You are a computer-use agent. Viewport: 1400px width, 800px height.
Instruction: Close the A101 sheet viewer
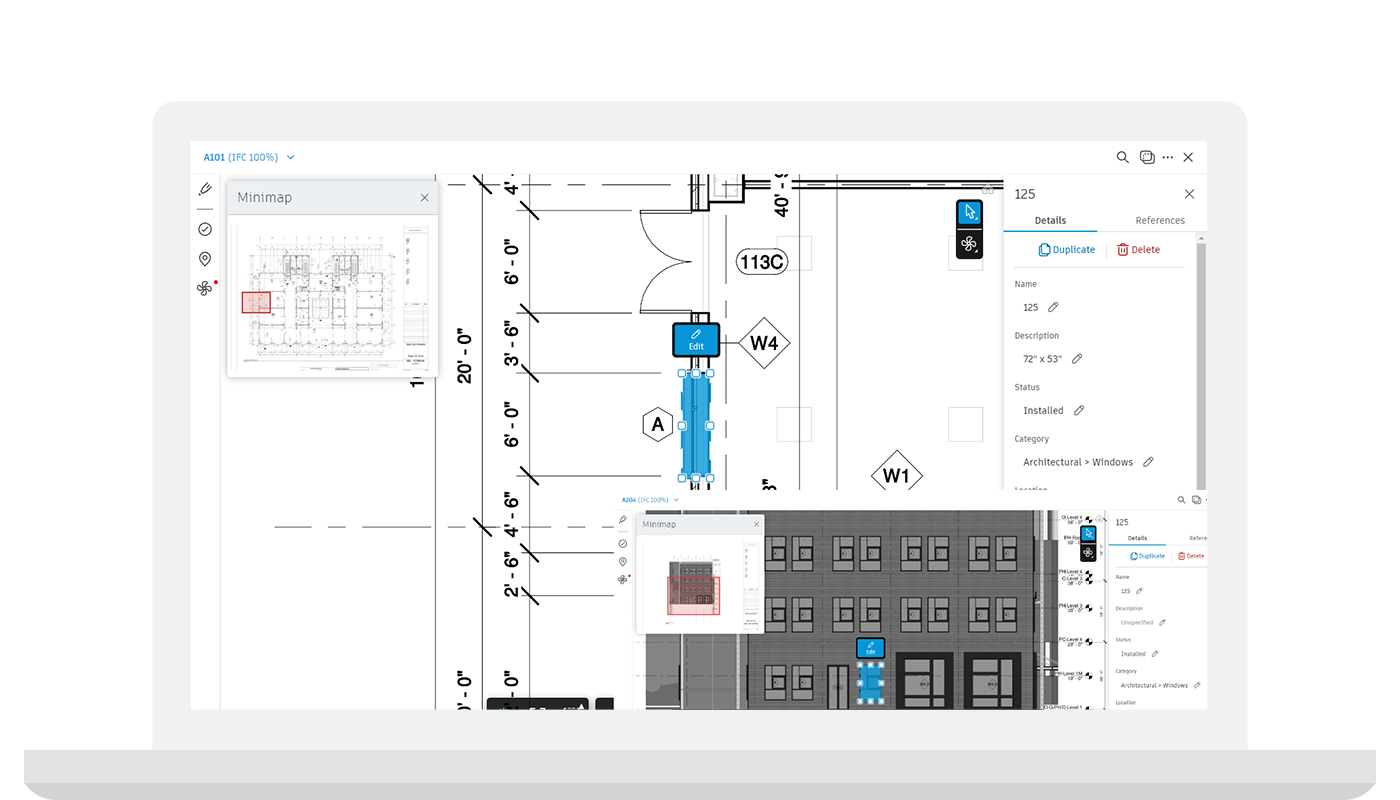tap(1188, 157)
